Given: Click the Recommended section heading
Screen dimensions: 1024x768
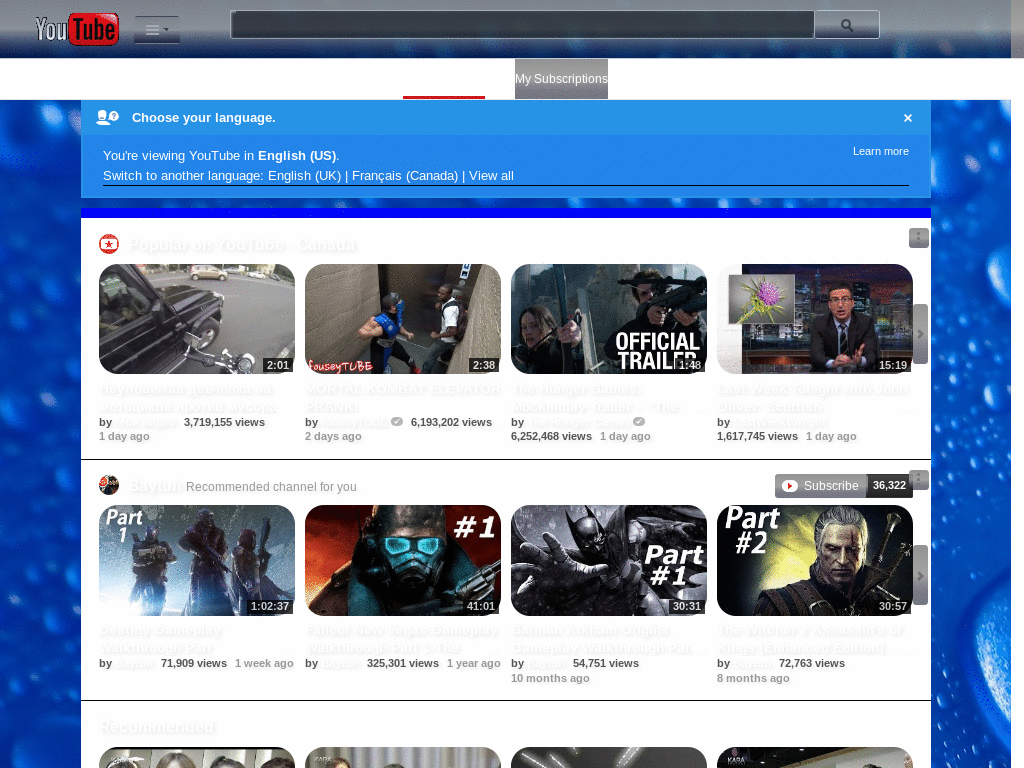Looking at the screenshot, I should [x=158, y=728].
